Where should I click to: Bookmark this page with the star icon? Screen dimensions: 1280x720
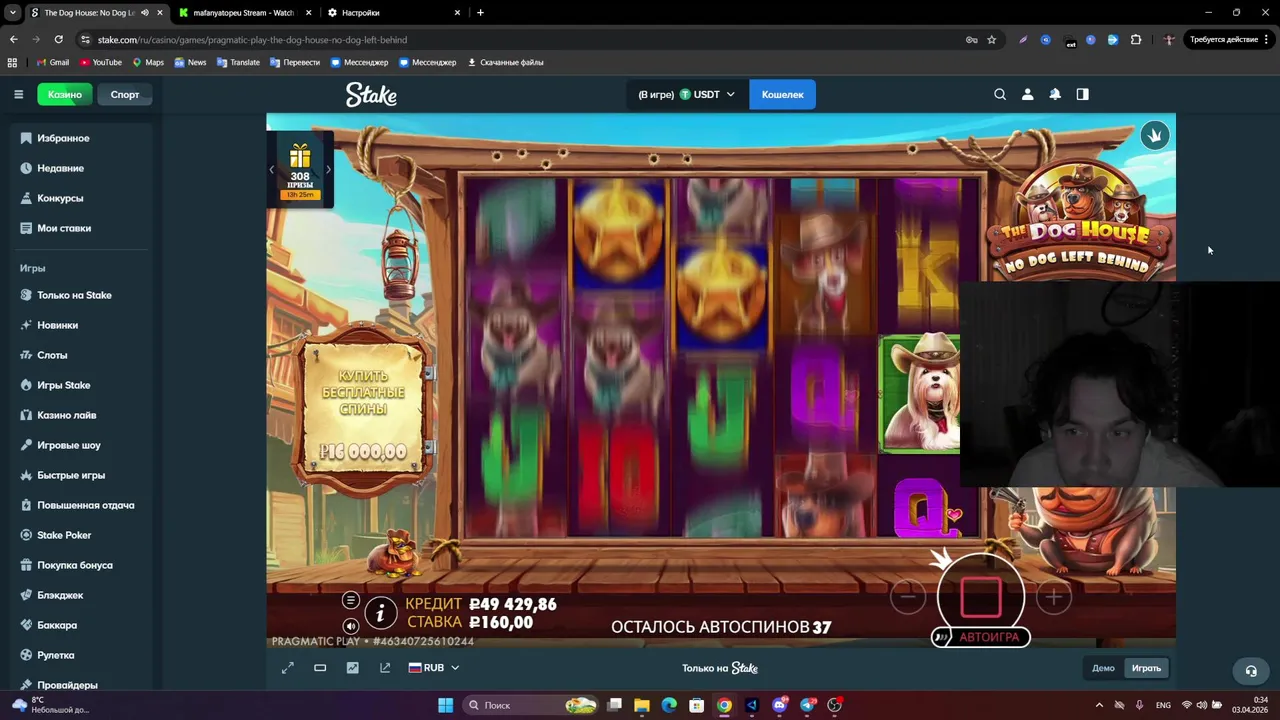click(992, 40)
